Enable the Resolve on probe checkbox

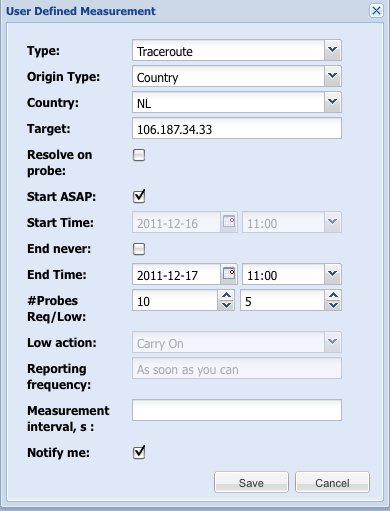[x=139, y=155]
